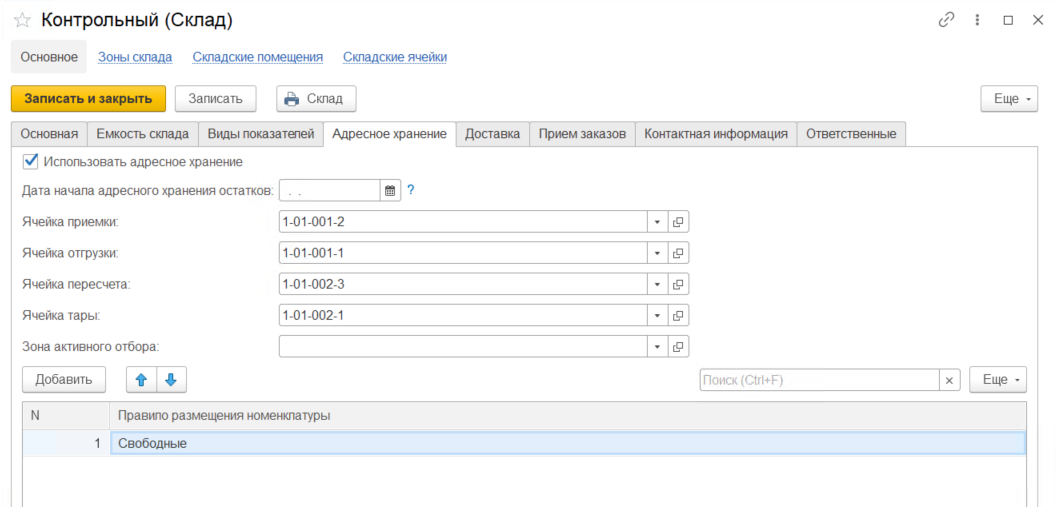Expand Ячейка отгрузки dropdown list
Image resolution: width=1056 pixels, height=507 pixels.
click(657, 253)
